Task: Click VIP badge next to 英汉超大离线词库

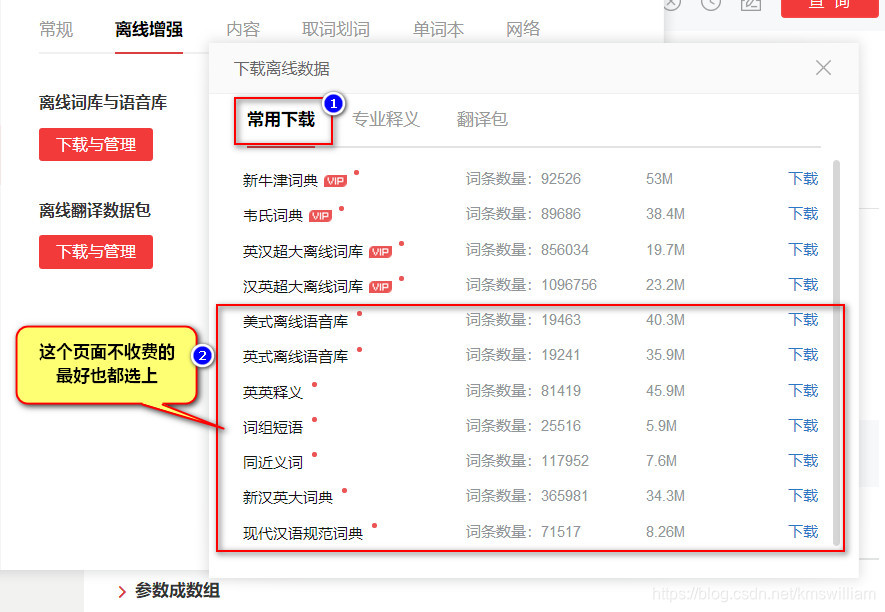Action: coord(380,252)
